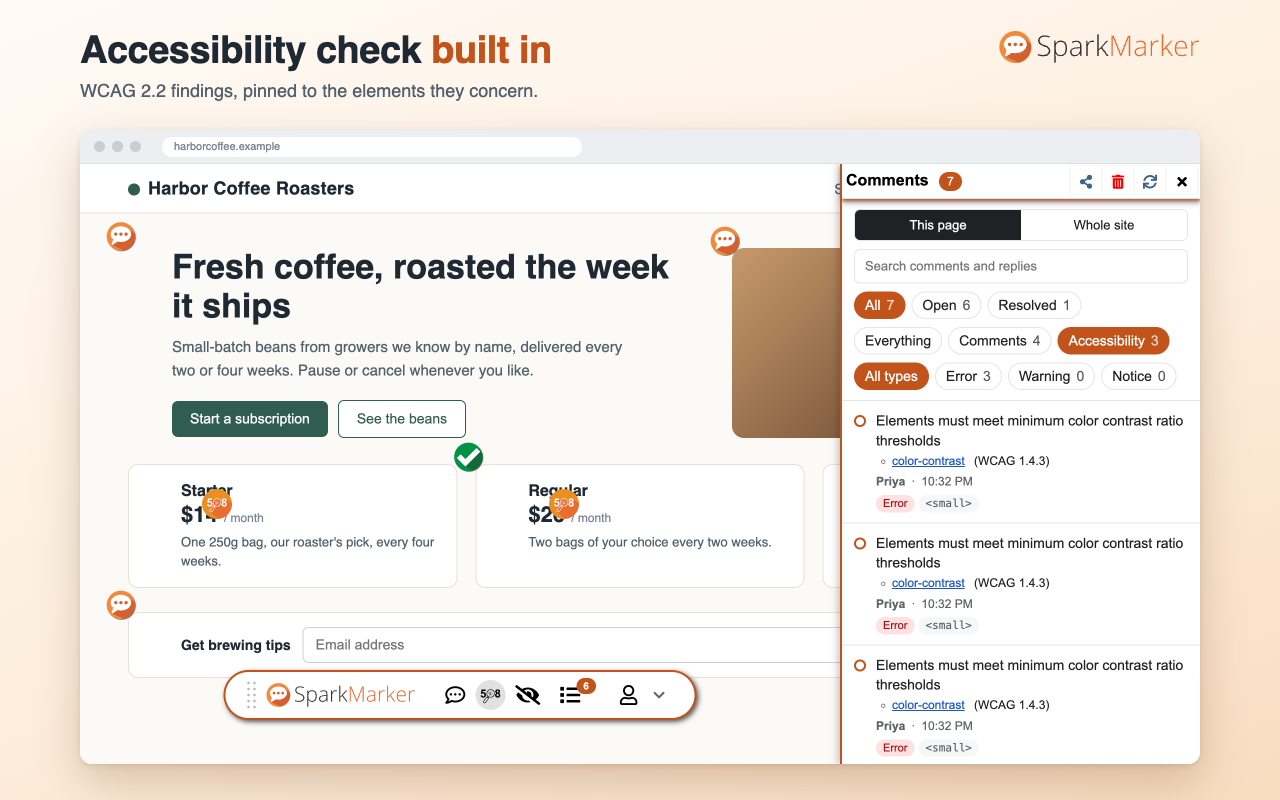Click the refresh icon in Comments header
The height and width of the screenshot is (800, 1280).
pyautogui.click(x=1150, y=181)
